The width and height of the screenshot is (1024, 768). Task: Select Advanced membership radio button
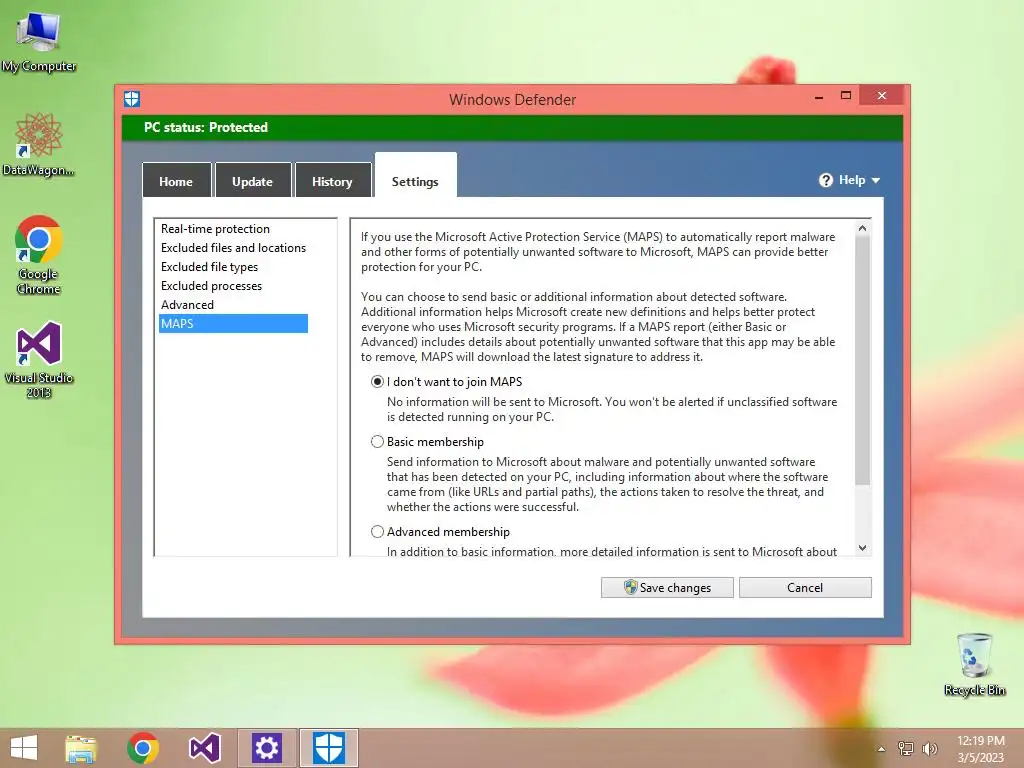(x=377, y=532)
